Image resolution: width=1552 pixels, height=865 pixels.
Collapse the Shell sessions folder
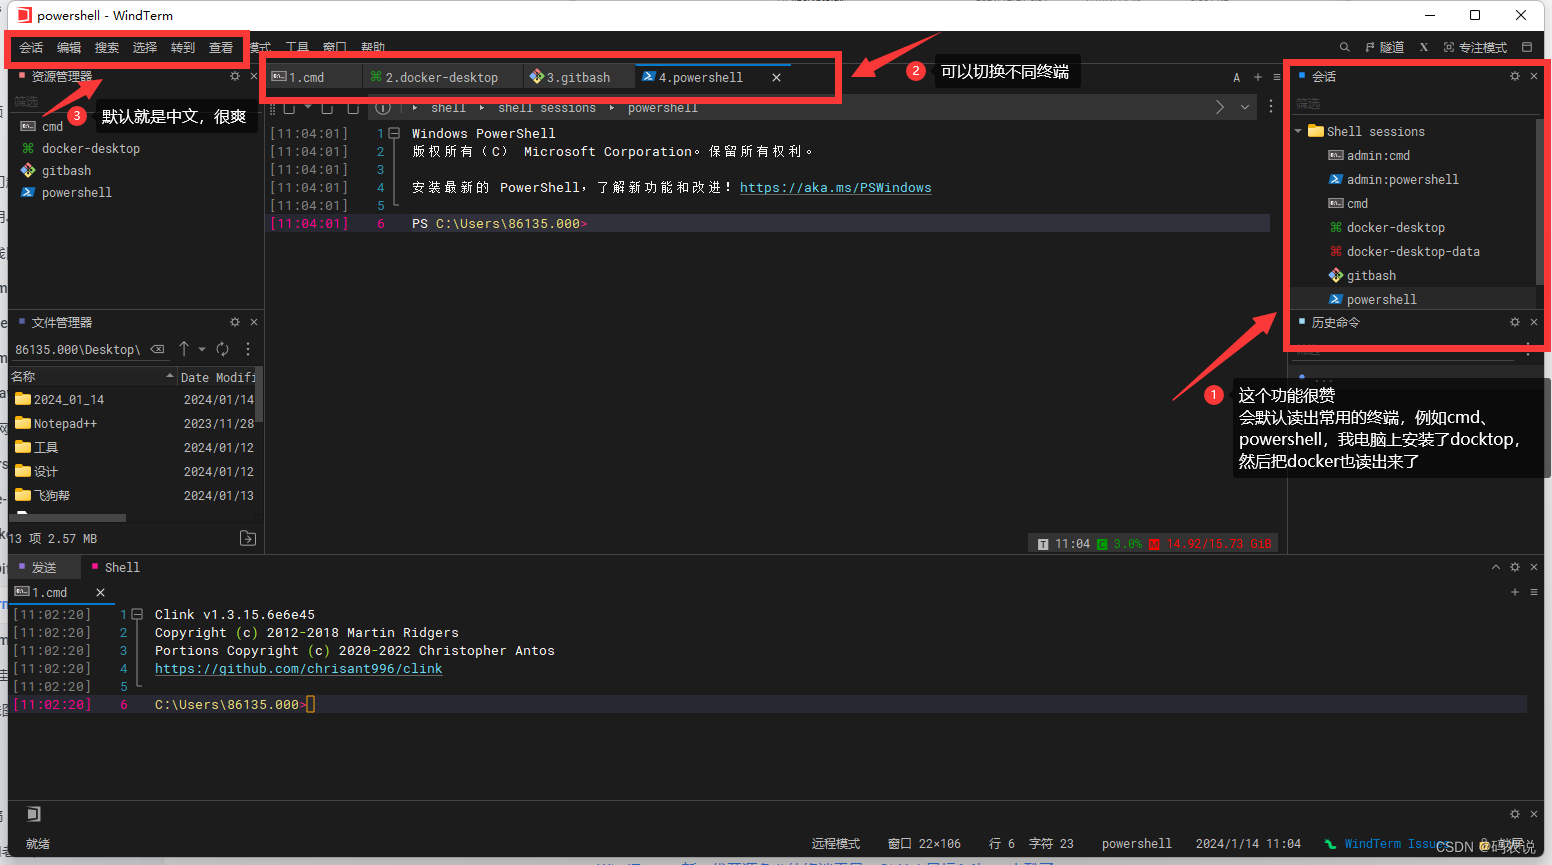pyautogui.click(x=1298, y=131)
